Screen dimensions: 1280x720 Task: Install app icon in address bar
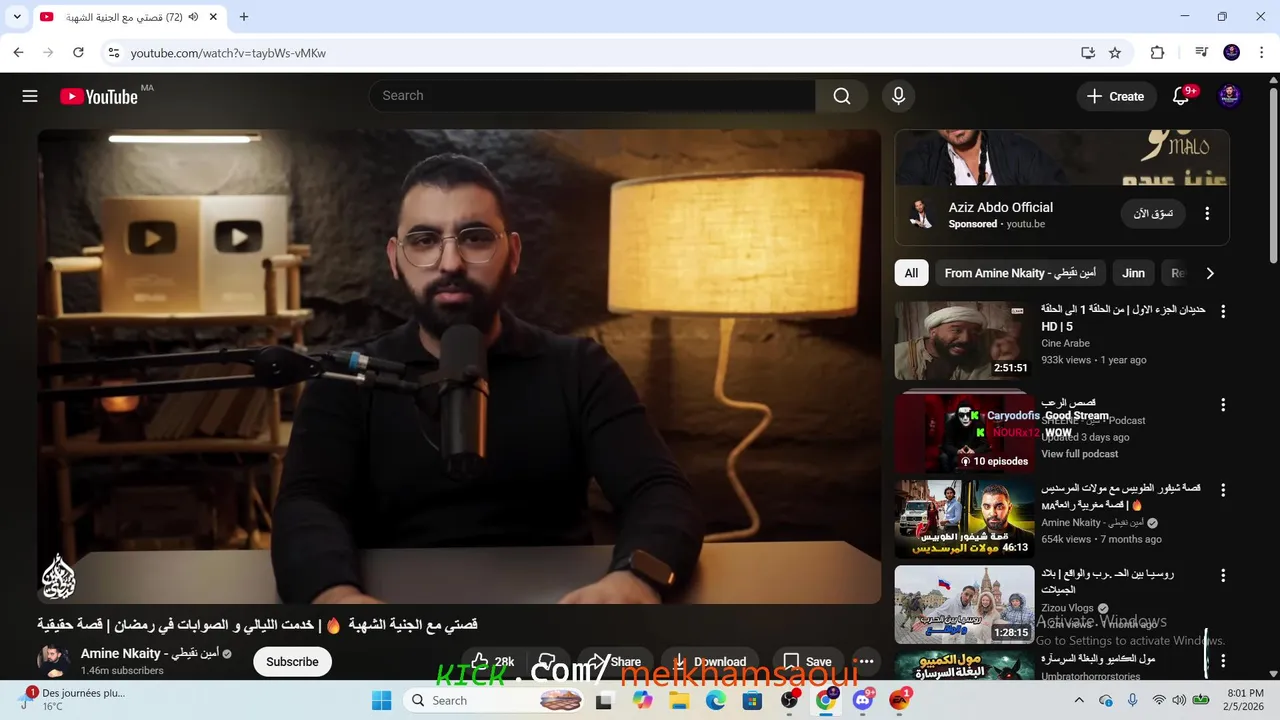tap(1088, 53)
